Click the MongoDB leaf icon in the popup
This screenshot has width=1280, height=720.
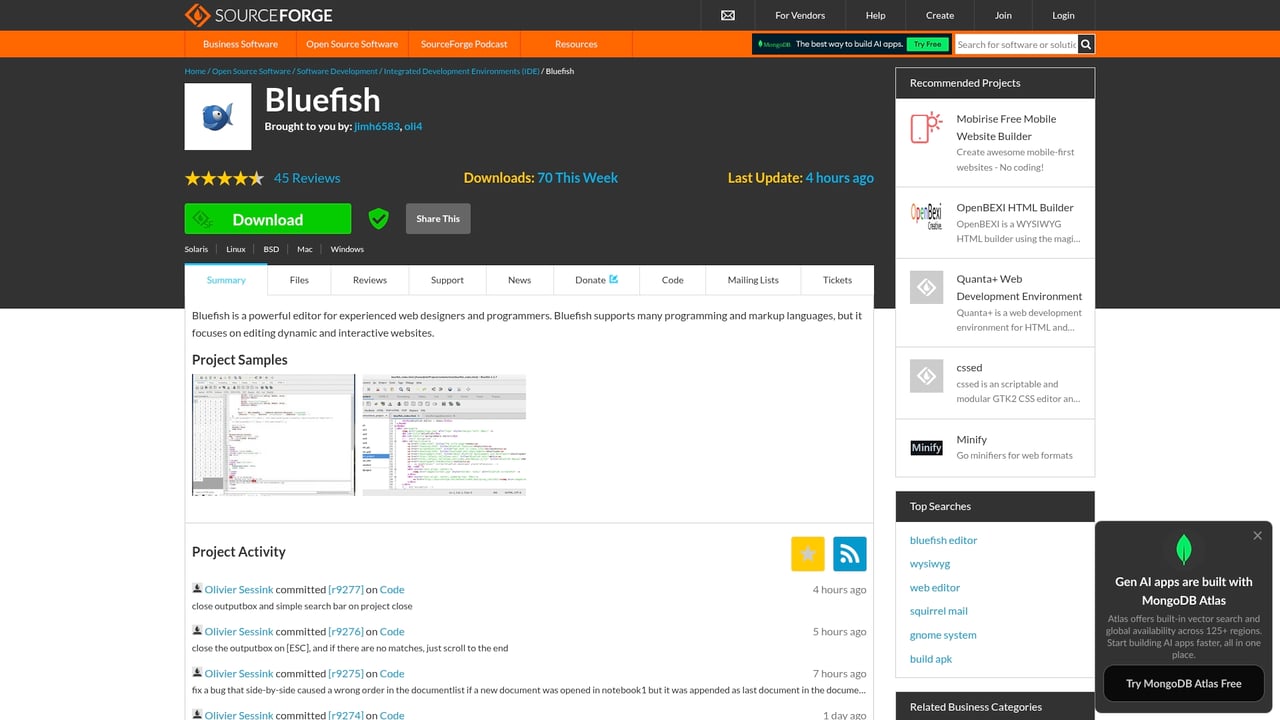coord(1183,549)
